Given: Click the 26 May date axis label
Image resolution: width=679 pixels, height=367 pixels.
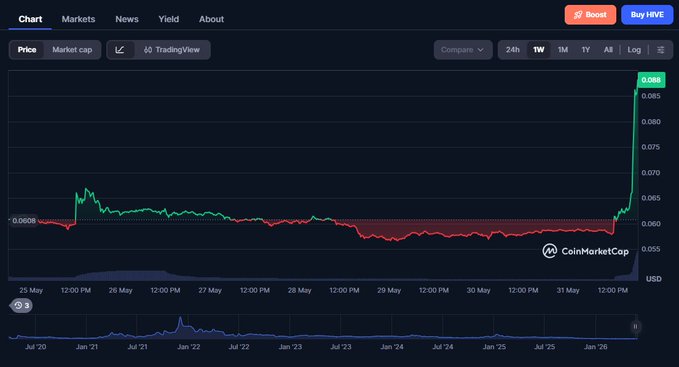Looking at the screenshot, I should (120, 290).
